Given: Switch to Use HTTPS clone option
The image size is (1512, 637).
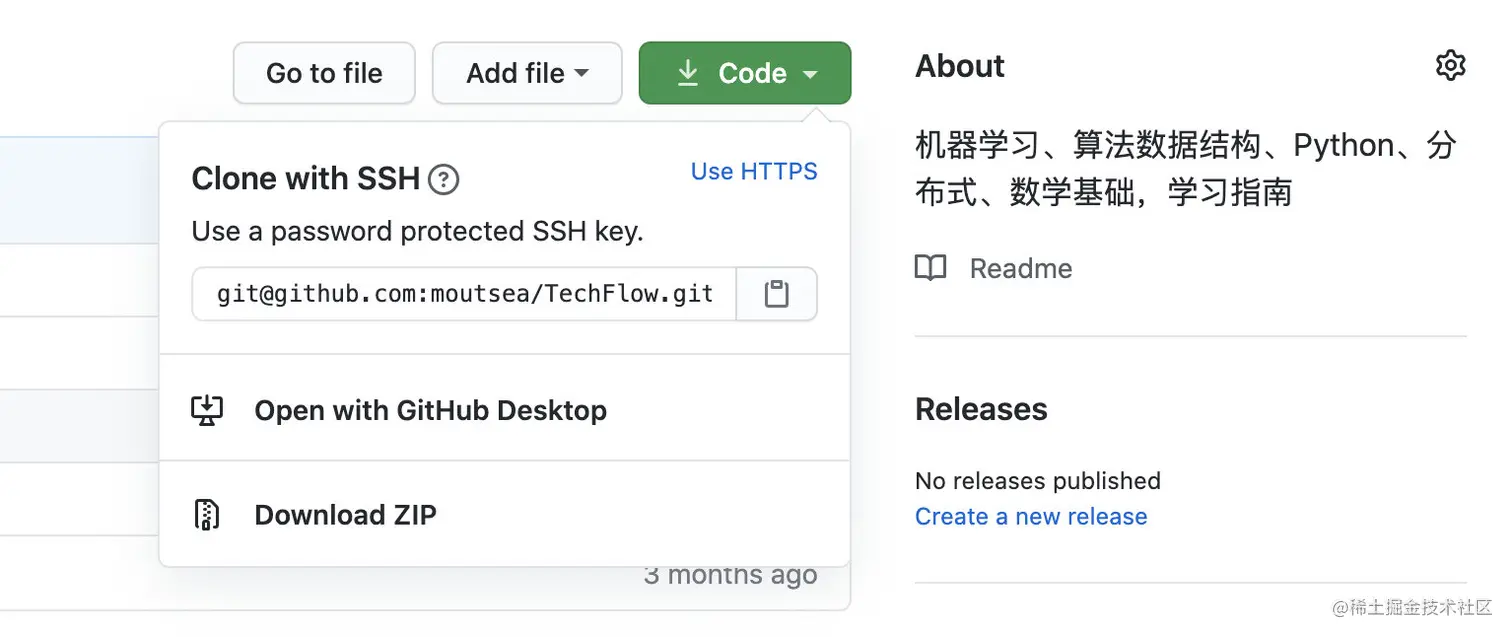Looking at the screenshot, I should point(754,172).
